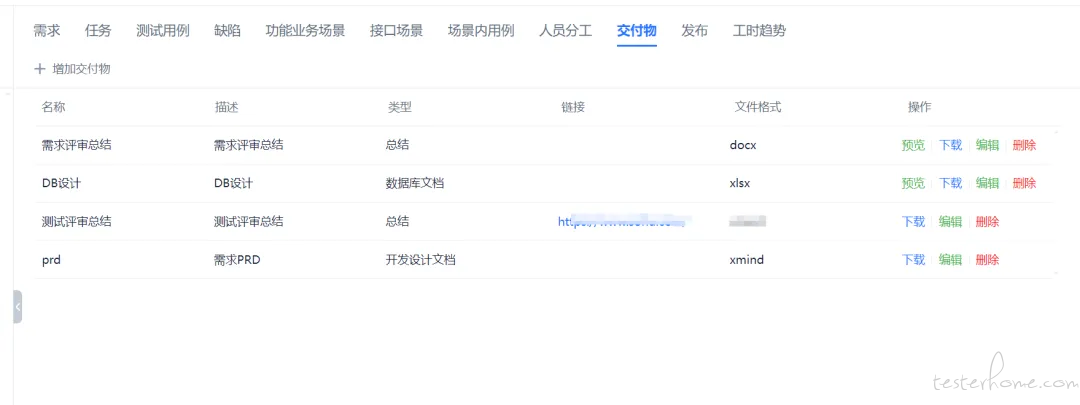Preview the DB设计 xlsx deliverable
Image resolution: width=1080 pixels, height=405 pixels.
[x=913, y=183]
